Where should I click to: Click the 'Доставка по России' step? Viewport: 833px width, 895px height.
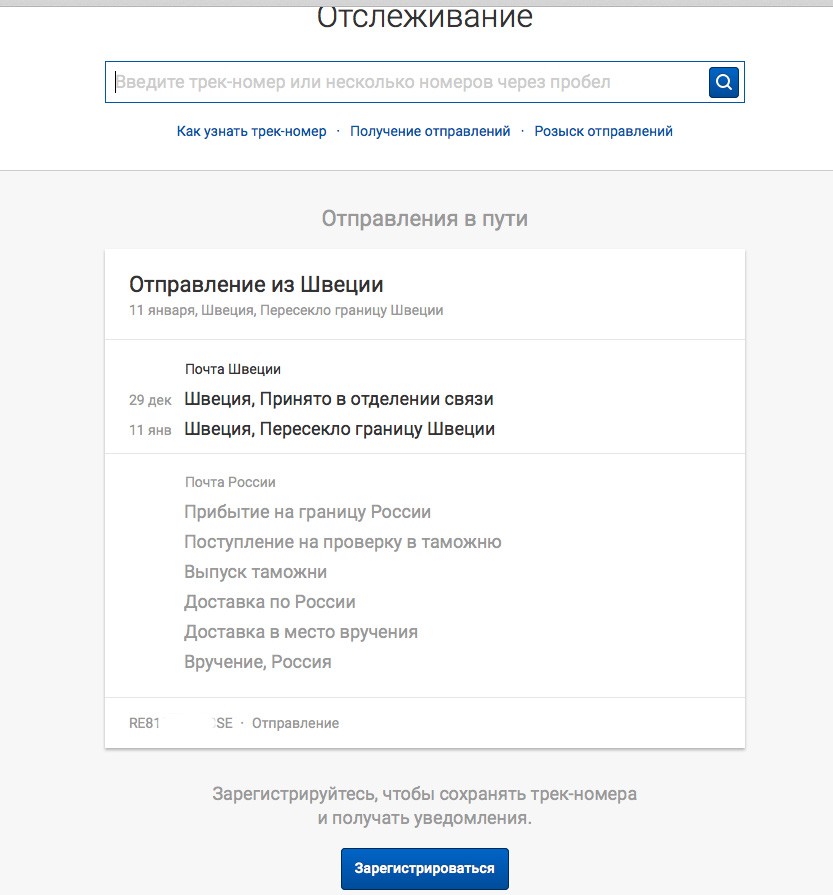269,602
